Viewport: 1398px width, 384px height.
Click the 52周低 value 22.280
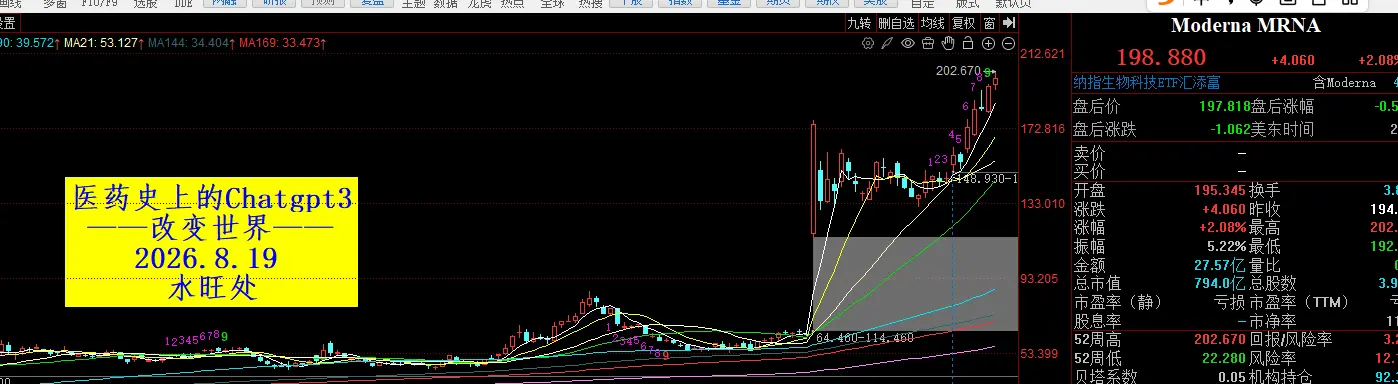[x=1224, y=358]
